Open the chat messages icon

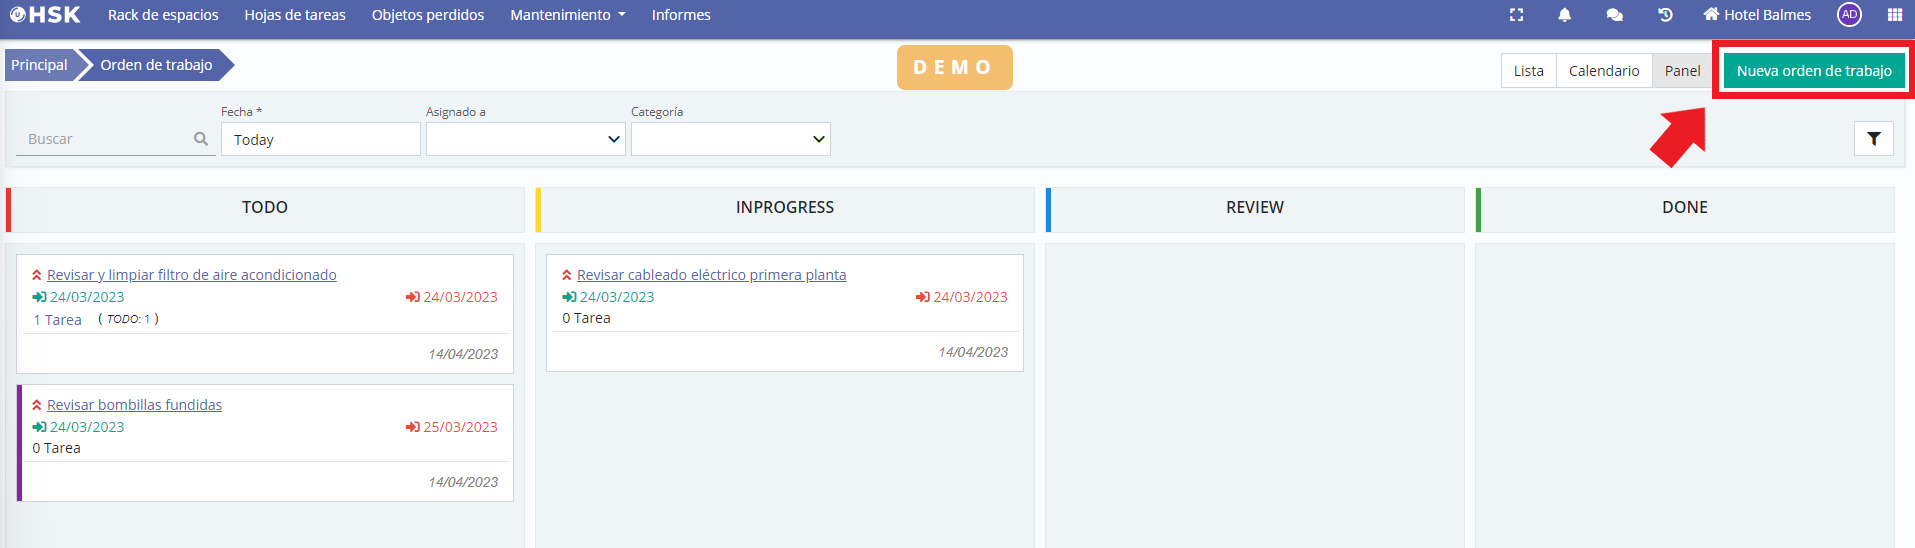(x=1614, y=15)
